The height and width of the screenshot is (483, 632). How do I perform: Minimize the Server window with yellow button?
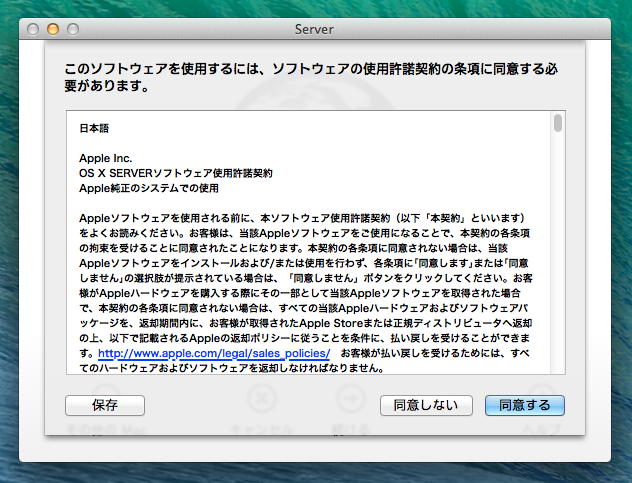(x=53, y=29)
